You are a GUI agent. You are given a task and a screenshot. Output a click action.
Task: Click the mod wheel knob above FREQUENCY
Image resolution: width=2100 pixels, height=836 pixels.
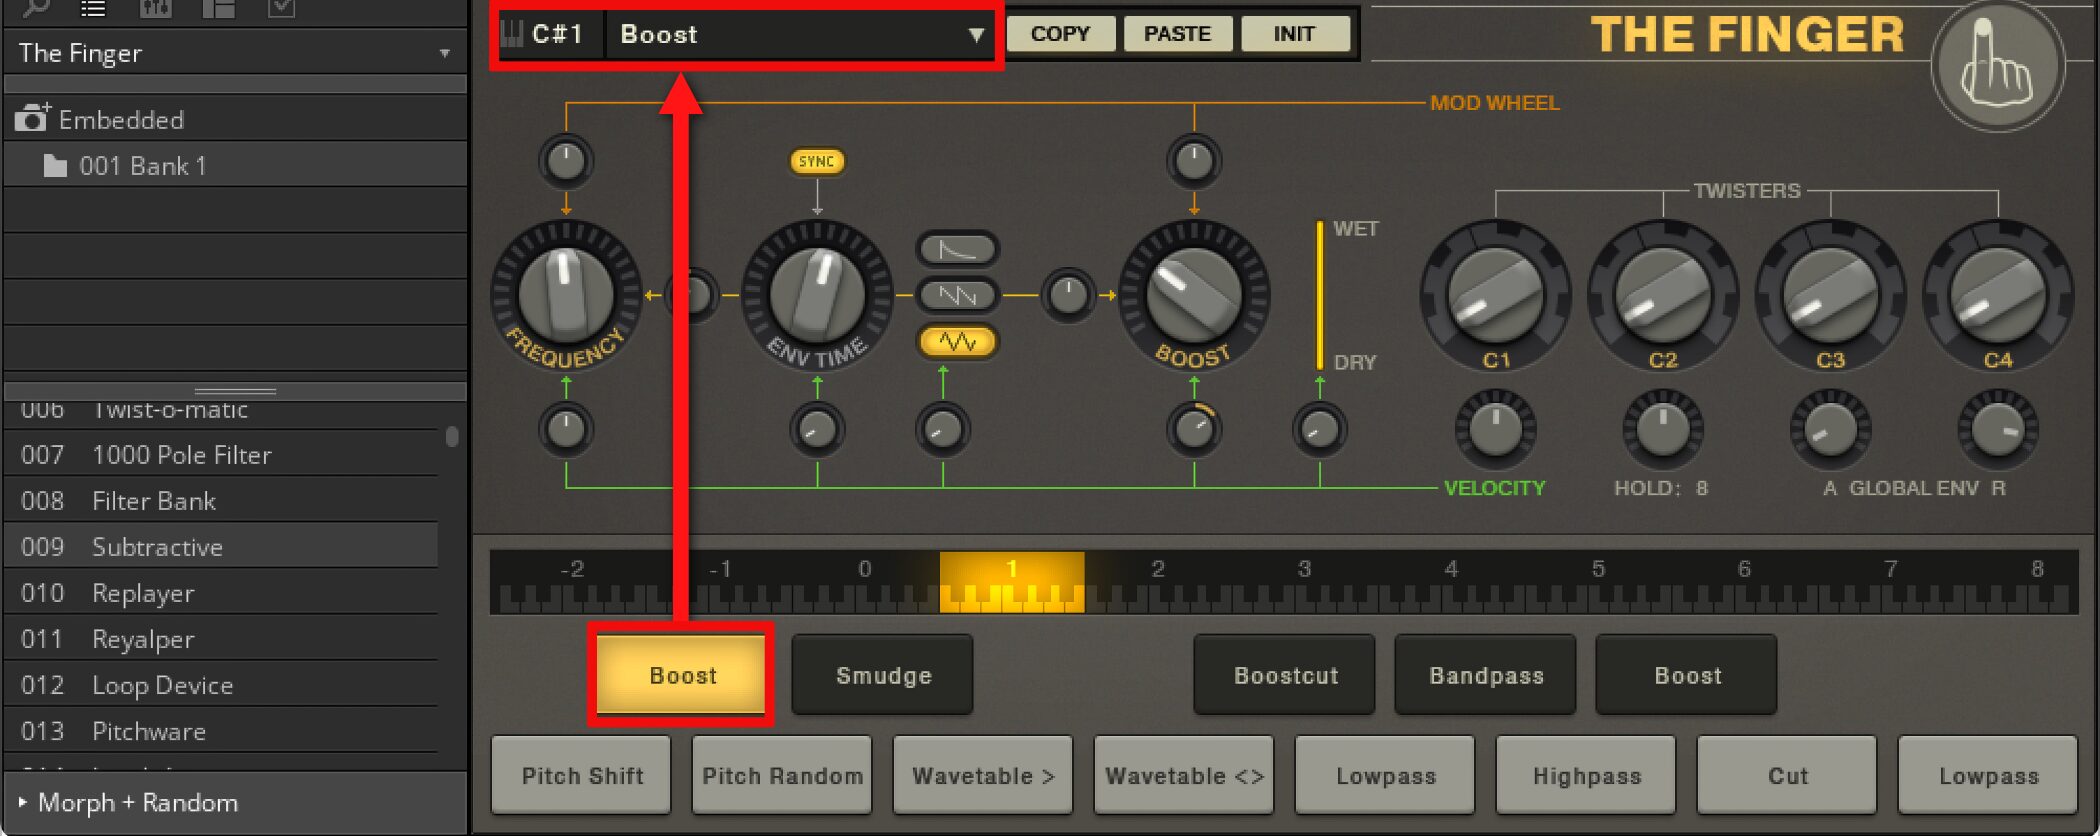(x=566, y=161)
